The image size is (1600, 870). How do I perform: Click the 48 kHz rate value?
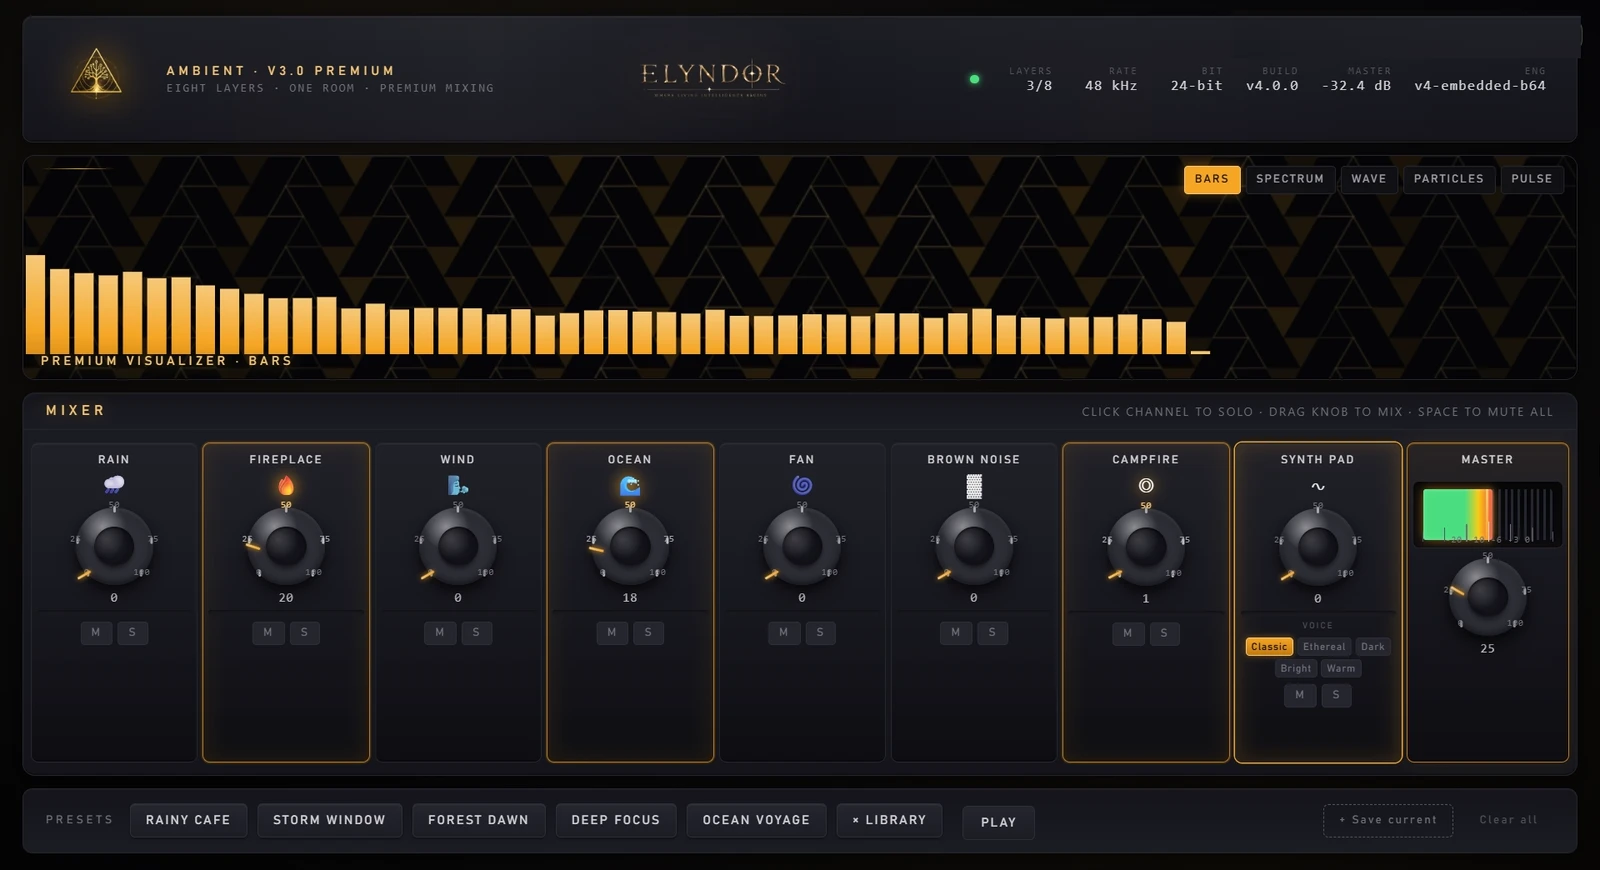tap(1111, 86)
